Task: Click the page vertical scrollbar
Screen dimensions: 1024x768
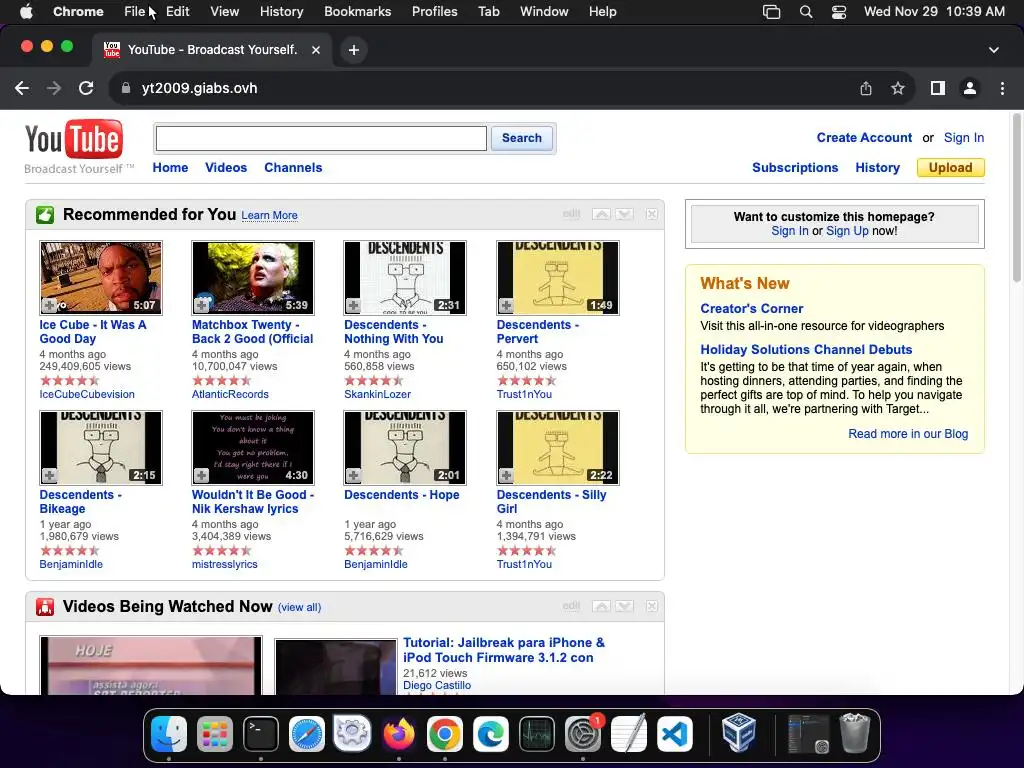Action: (1016, 199)
